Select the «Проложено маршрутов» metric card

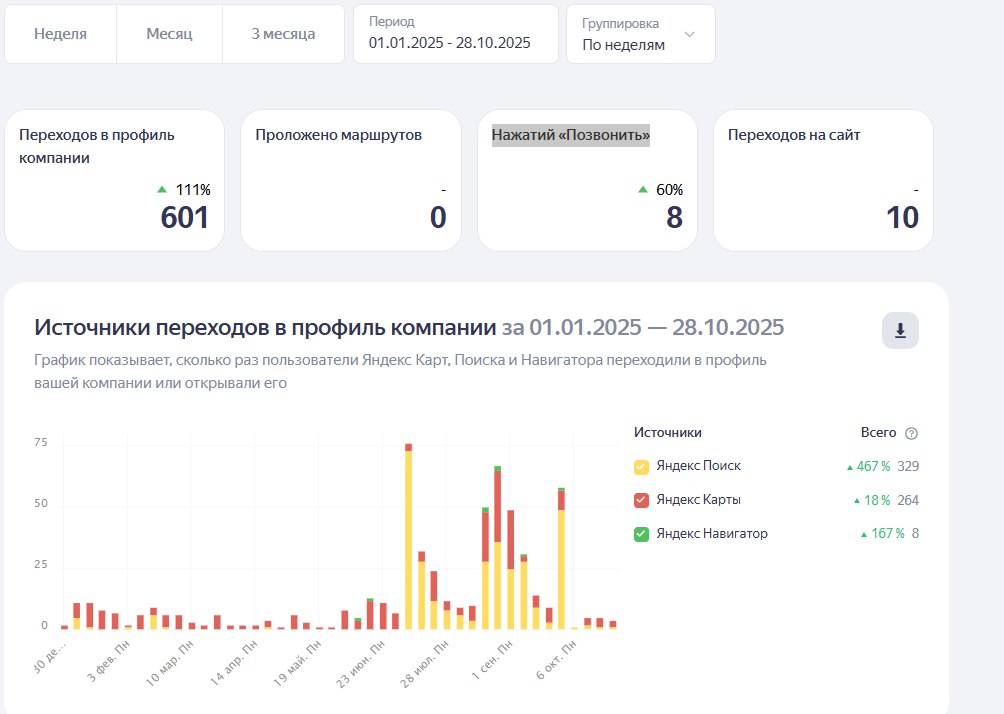point(350,180)
